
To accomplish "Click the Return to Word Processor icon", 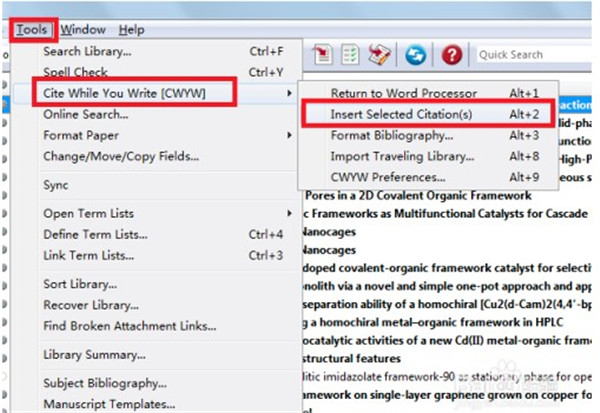I will (x=378, y=54).
